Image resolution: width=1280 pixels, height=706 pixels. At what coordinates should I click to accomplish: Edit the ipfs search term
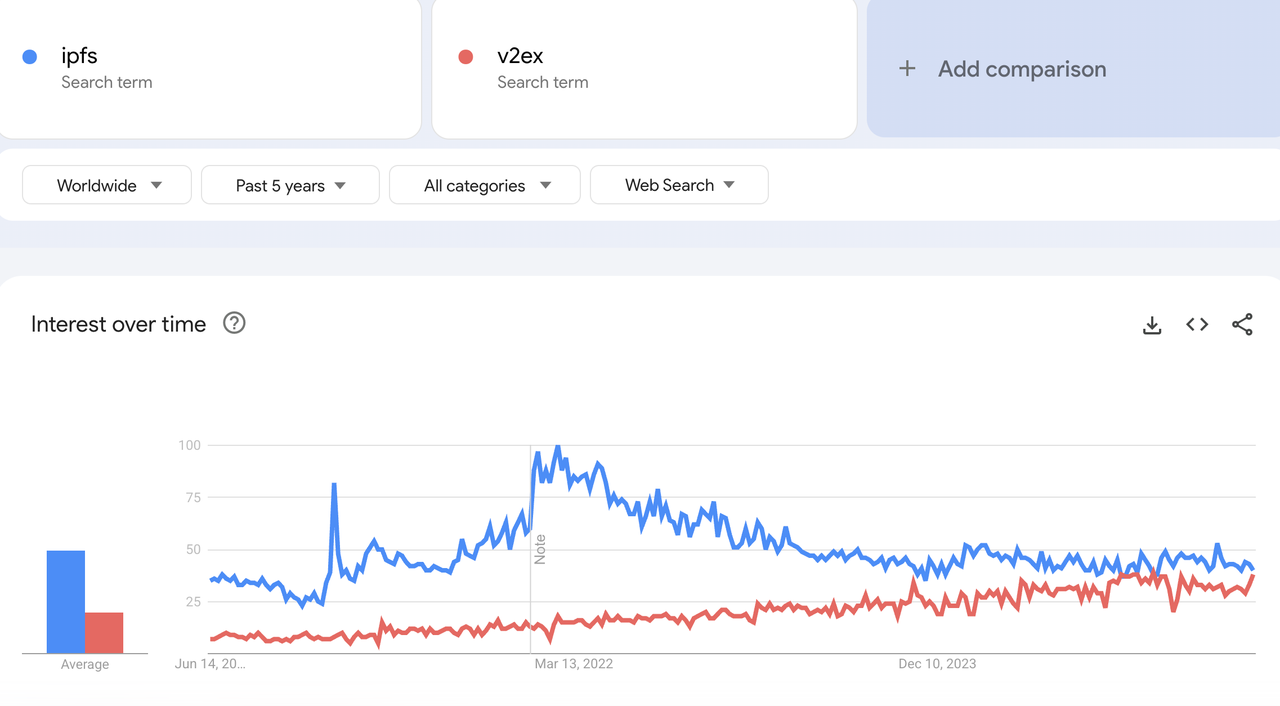coord(80,56)
